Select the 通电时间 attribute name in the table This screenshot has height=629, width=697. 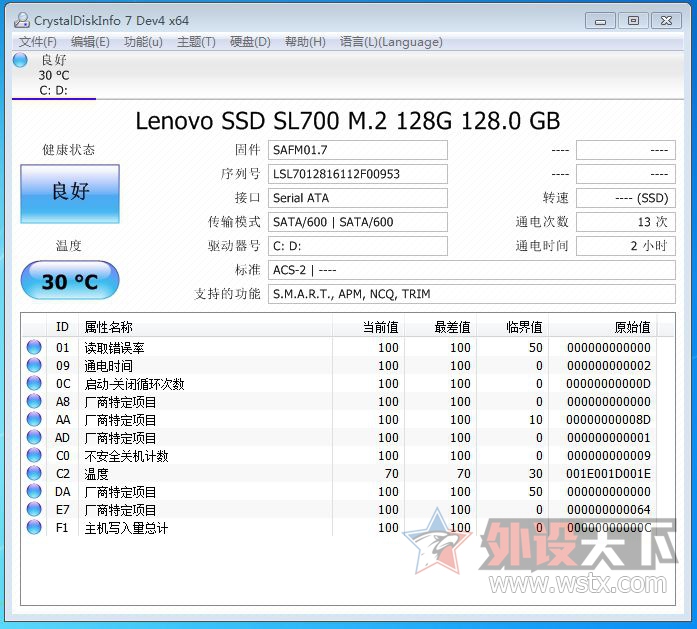tap(108, 366)
